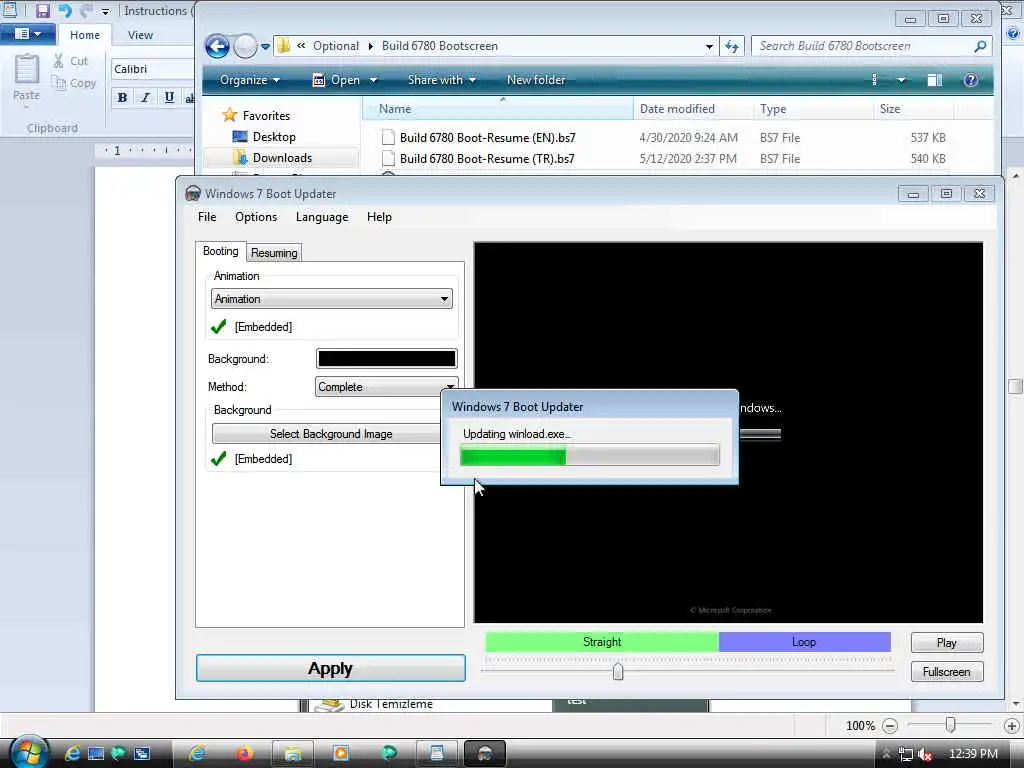Switch to the Booting tab
The height and width of the screenshot is (768, 1024).
coord(221,251)
